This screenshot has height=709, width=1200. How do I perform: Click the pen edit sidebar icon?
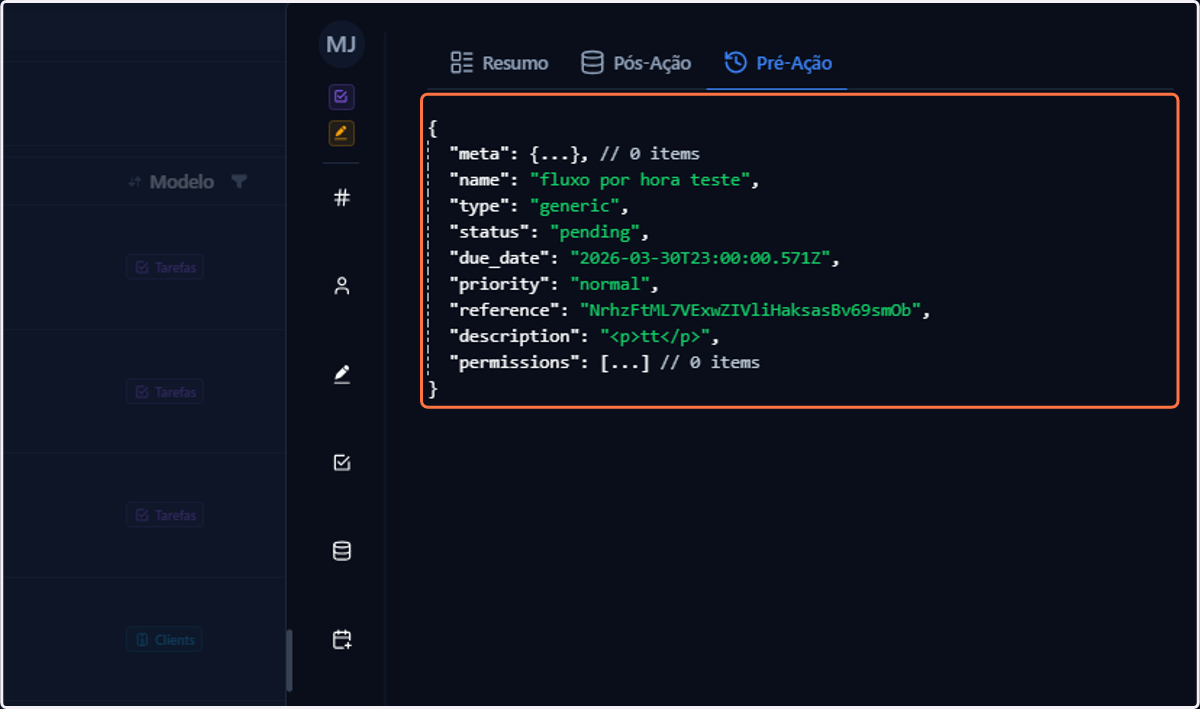[x=342, y=375]
